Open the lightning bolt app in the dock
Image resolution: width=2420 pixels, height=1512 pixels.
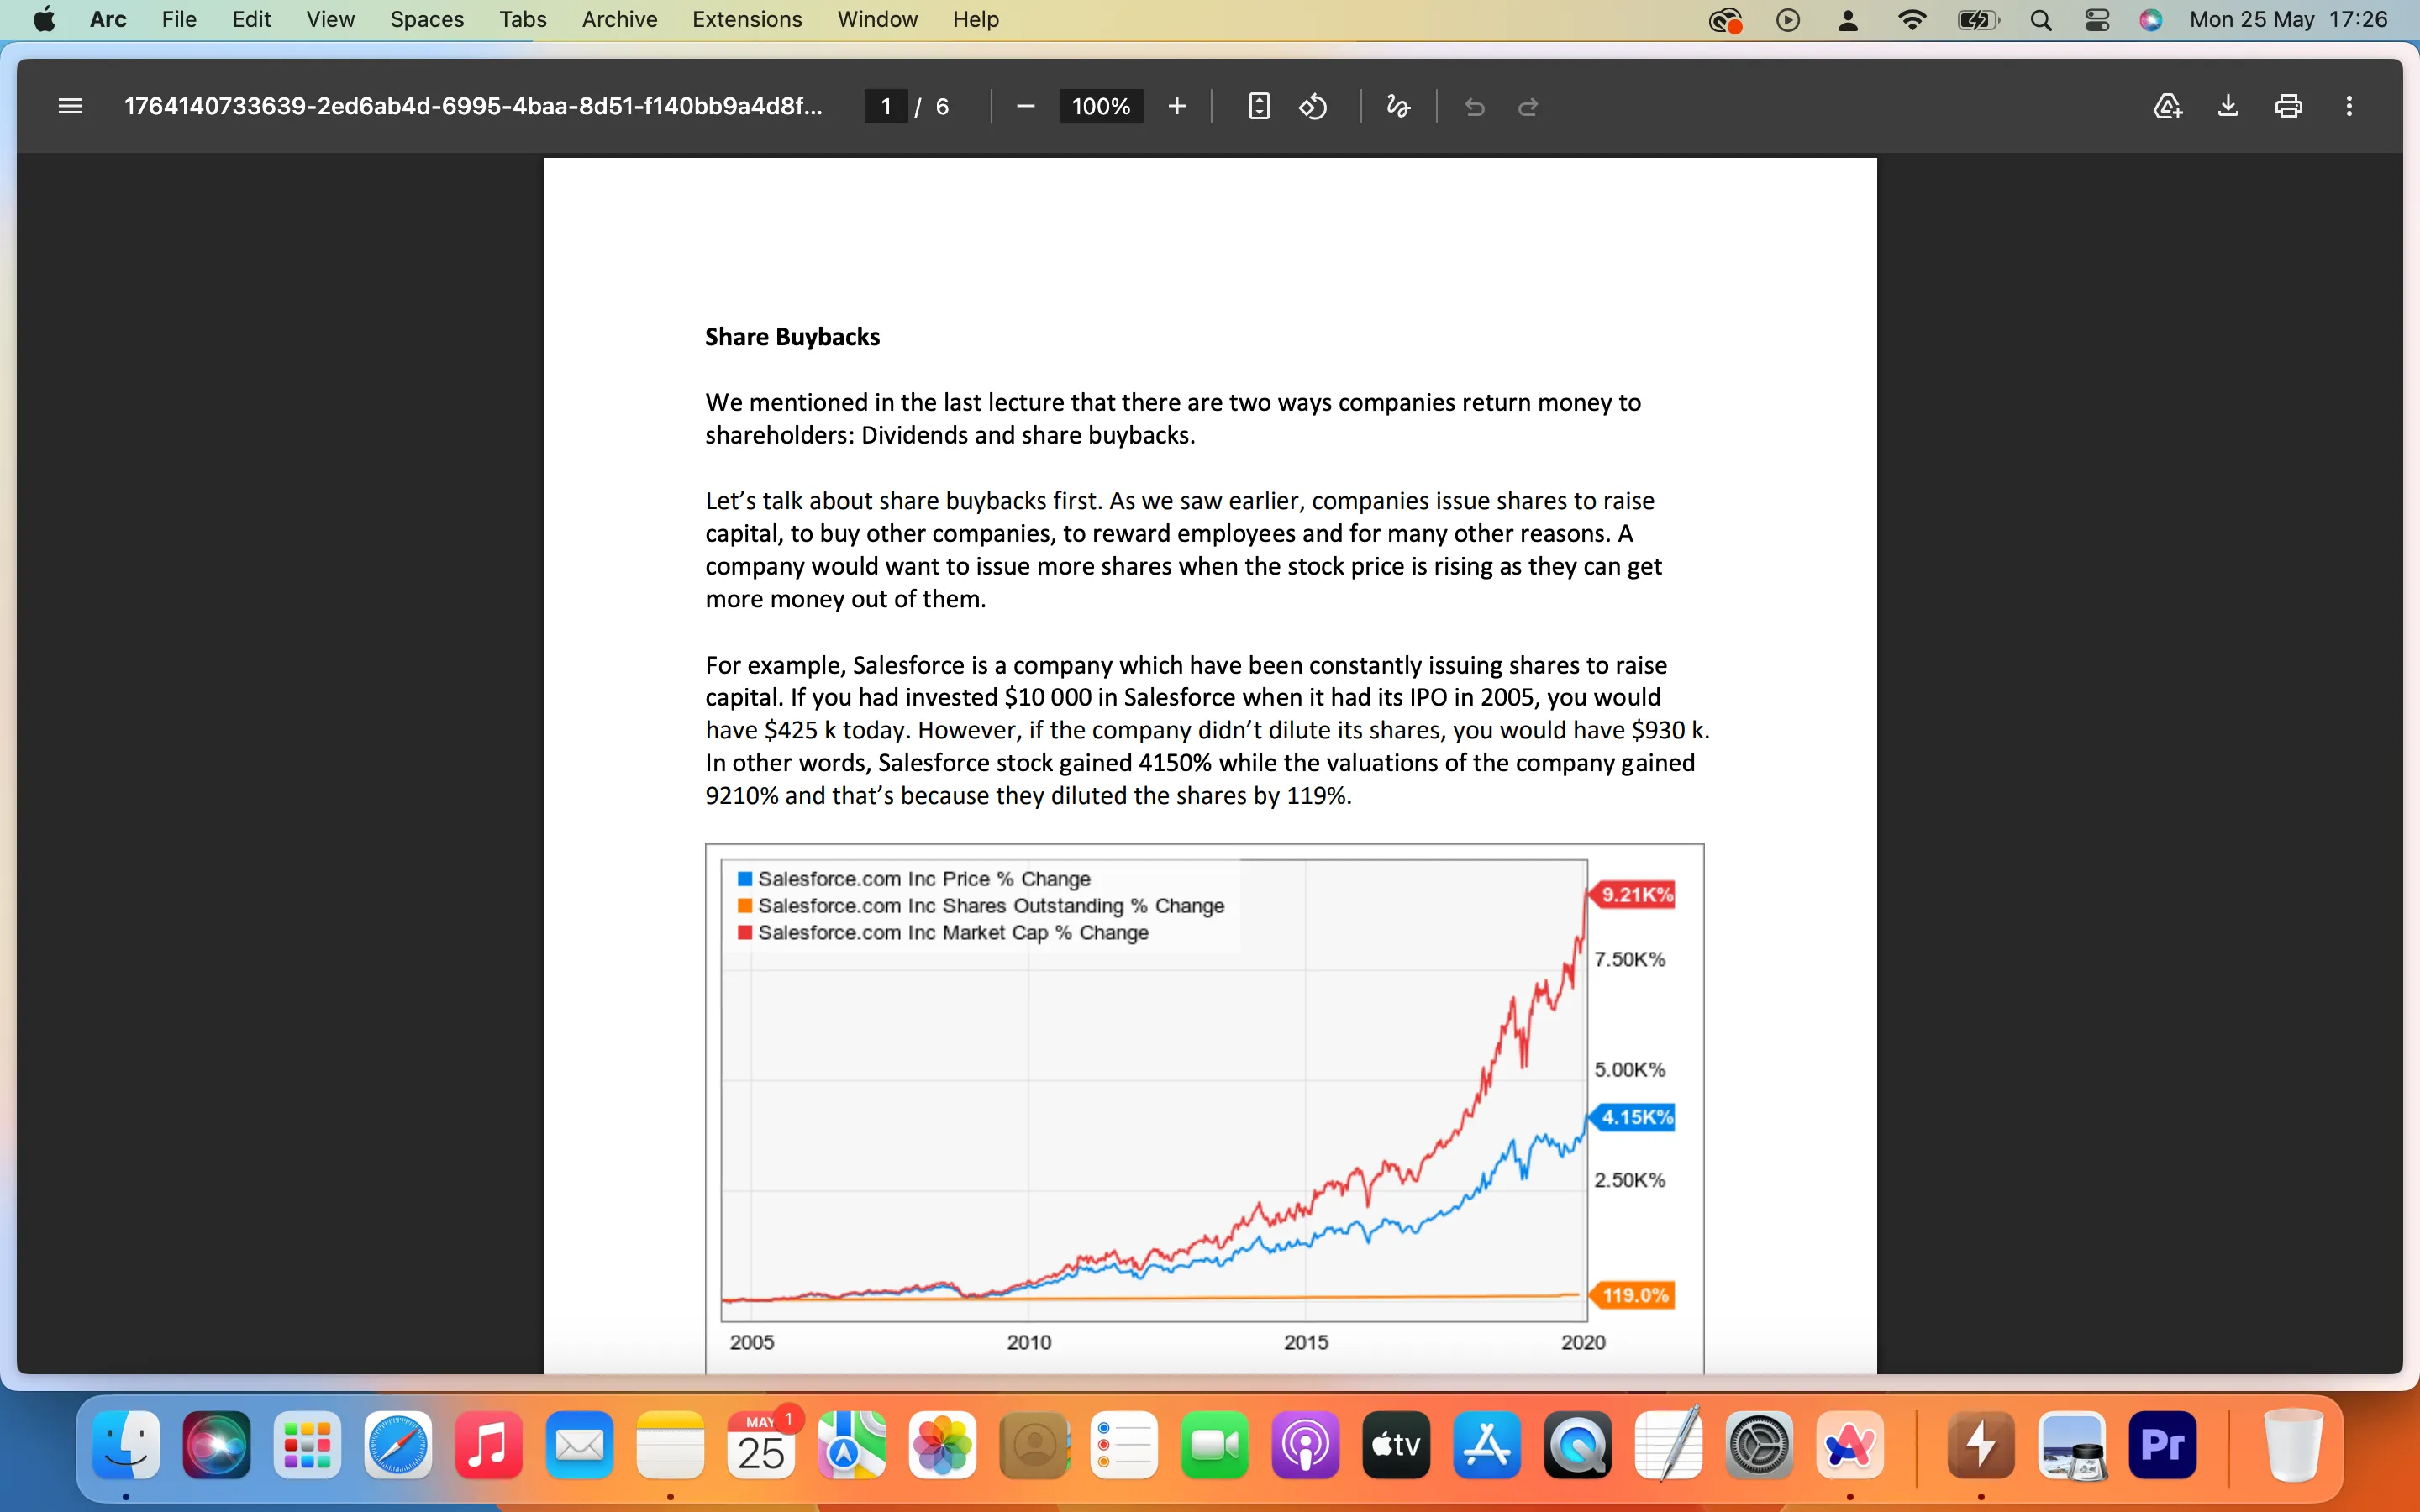(1981, 1444)
